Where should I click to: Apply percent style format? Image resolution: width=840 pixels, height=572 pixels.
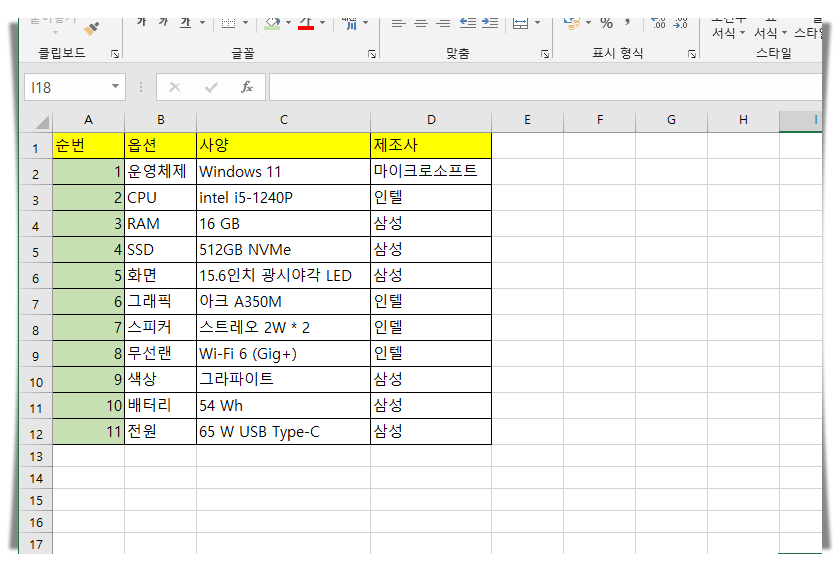coord(606,22)
